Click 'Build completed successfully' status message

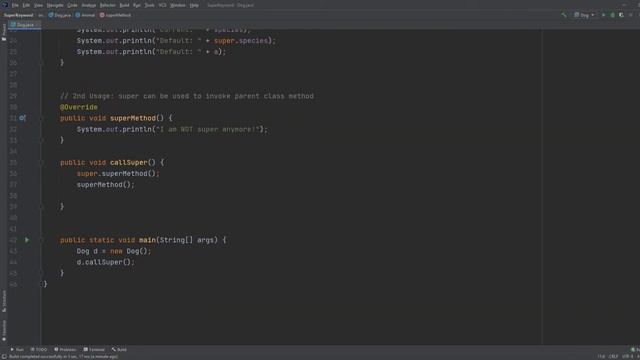tap(63, 357)
